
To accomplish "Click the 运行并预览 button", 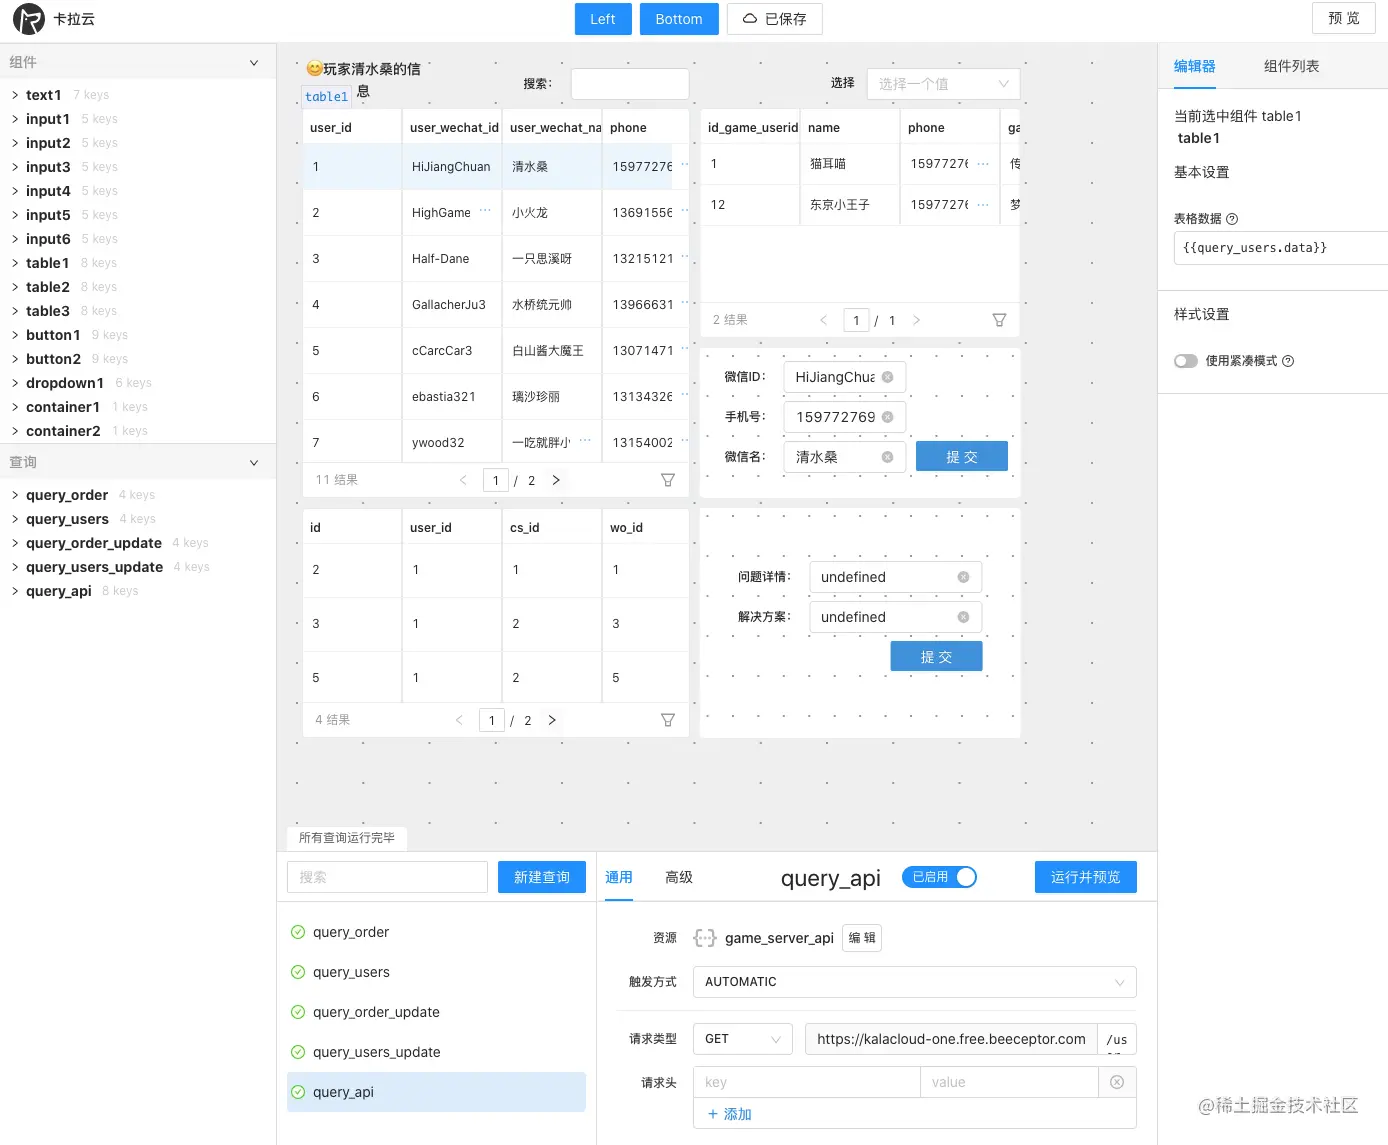I will tap(1086, 877).
